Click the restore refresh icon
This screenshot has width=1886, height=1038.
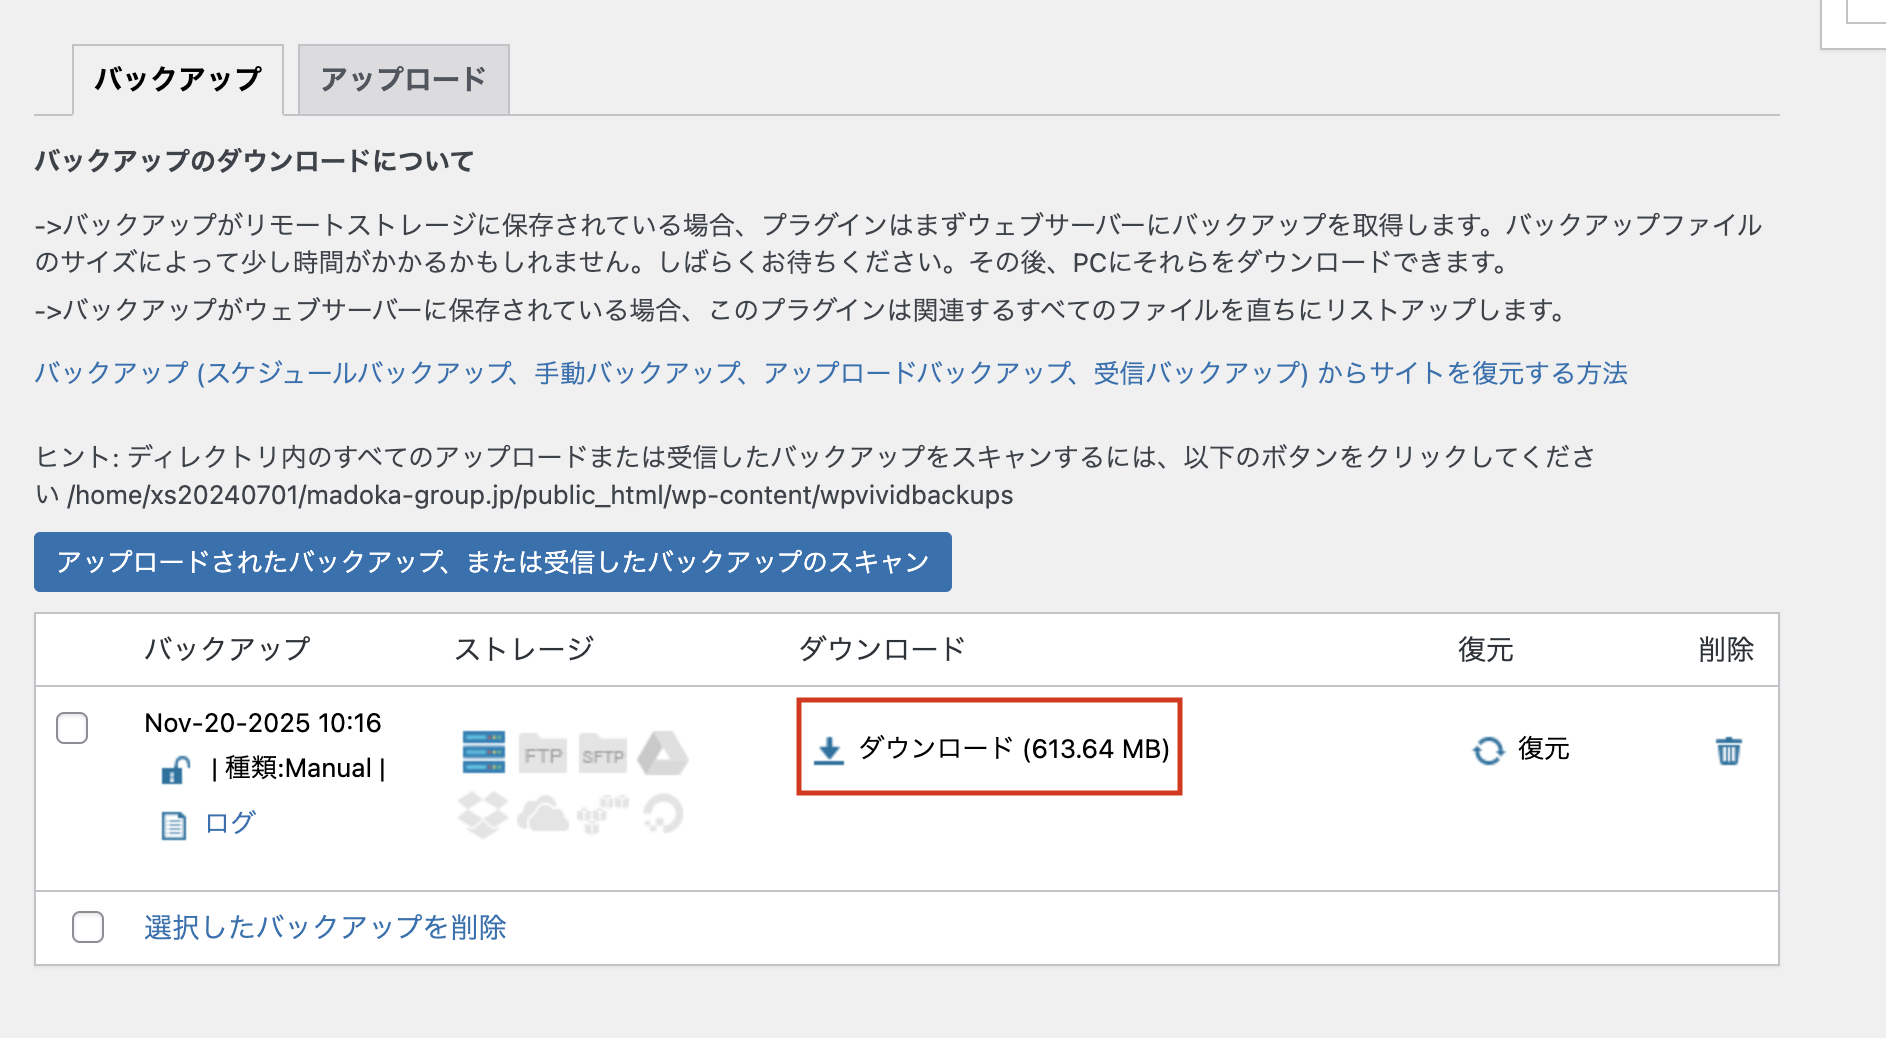(1488, 748)
